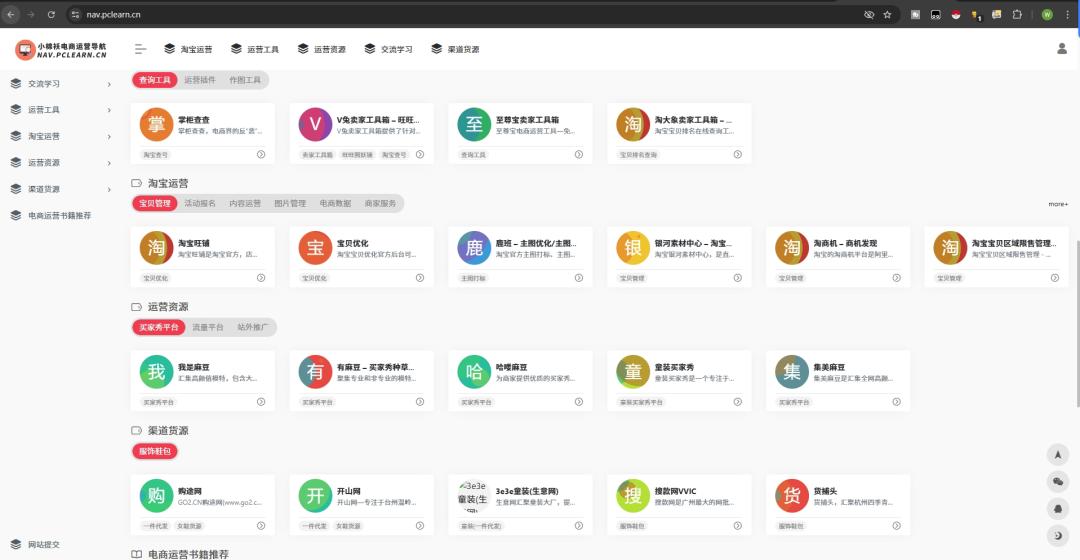This screenshot has width=1080, height=560.
Task: Open the 货捕头 card icon
Action: point(792,496)
